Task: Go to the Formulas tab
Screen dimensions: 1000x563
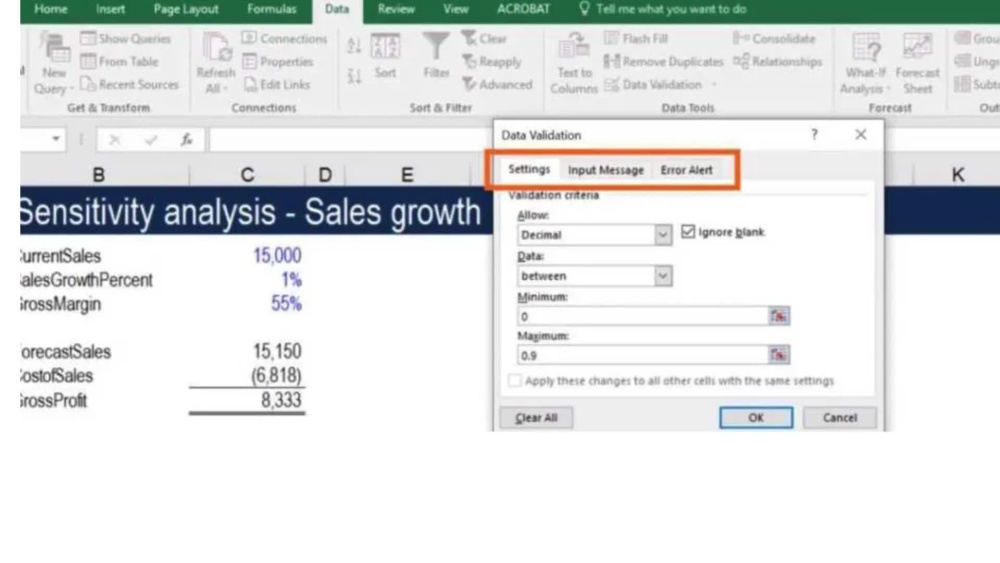Action: point(272,10)
